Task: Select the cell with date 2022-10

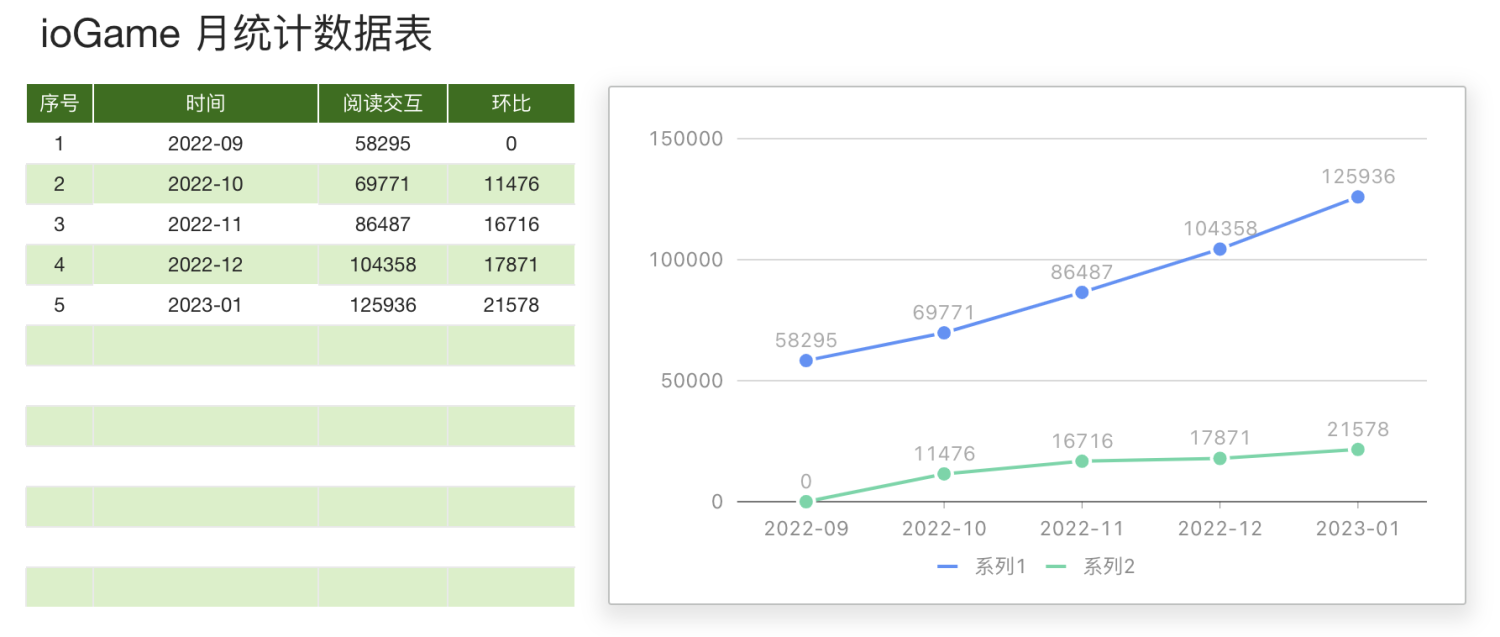Action: pos(206,184)
